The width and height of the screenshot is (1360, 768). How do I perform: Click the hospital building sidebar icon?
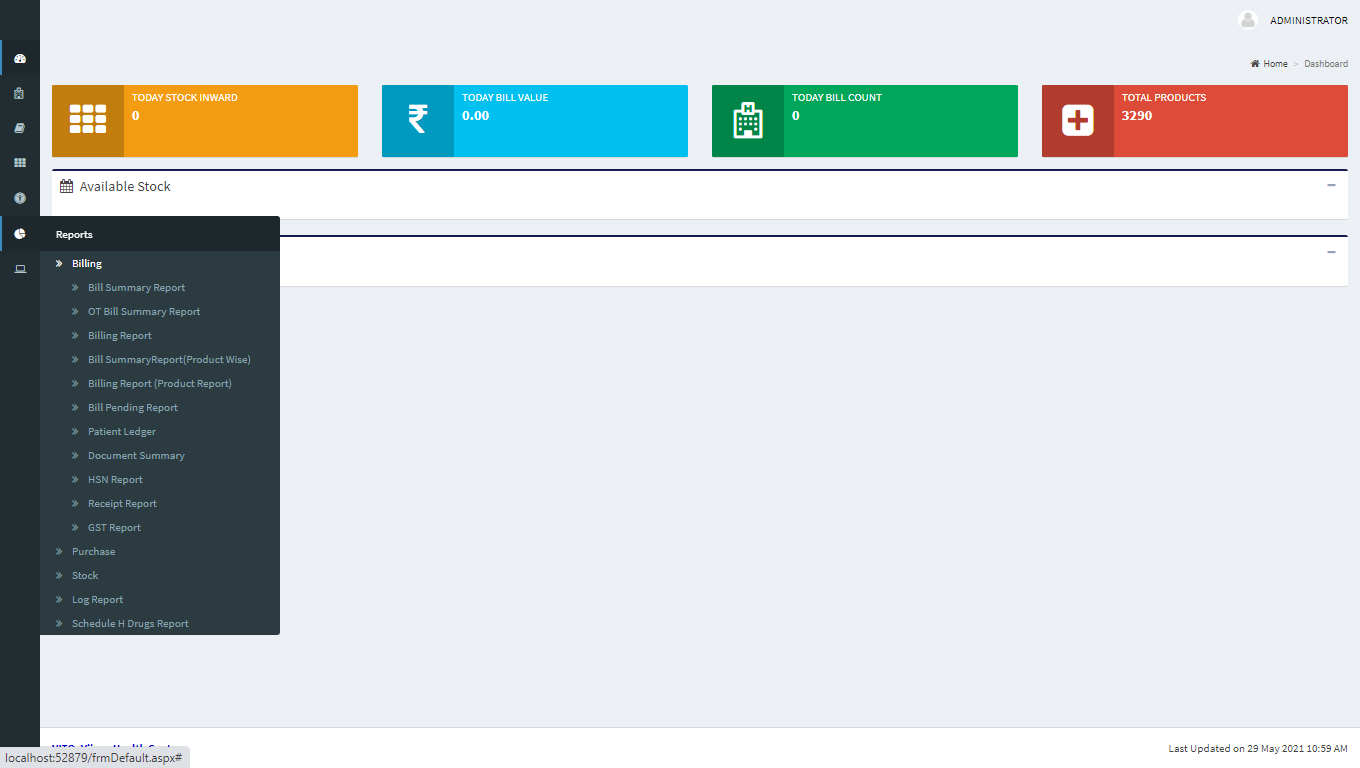tap(20, 94)
